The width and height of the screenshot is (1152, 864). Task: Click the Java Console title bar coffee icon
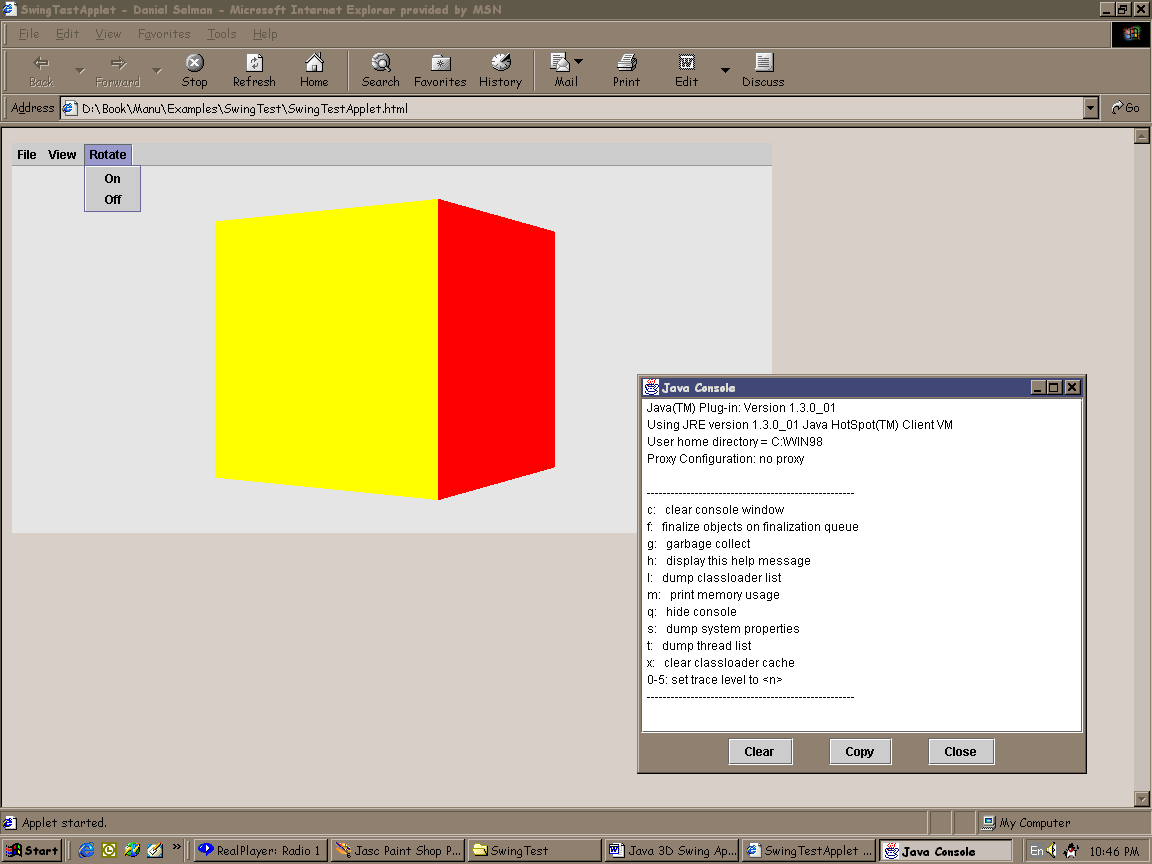pyautogui.click(x=651, y=387)
